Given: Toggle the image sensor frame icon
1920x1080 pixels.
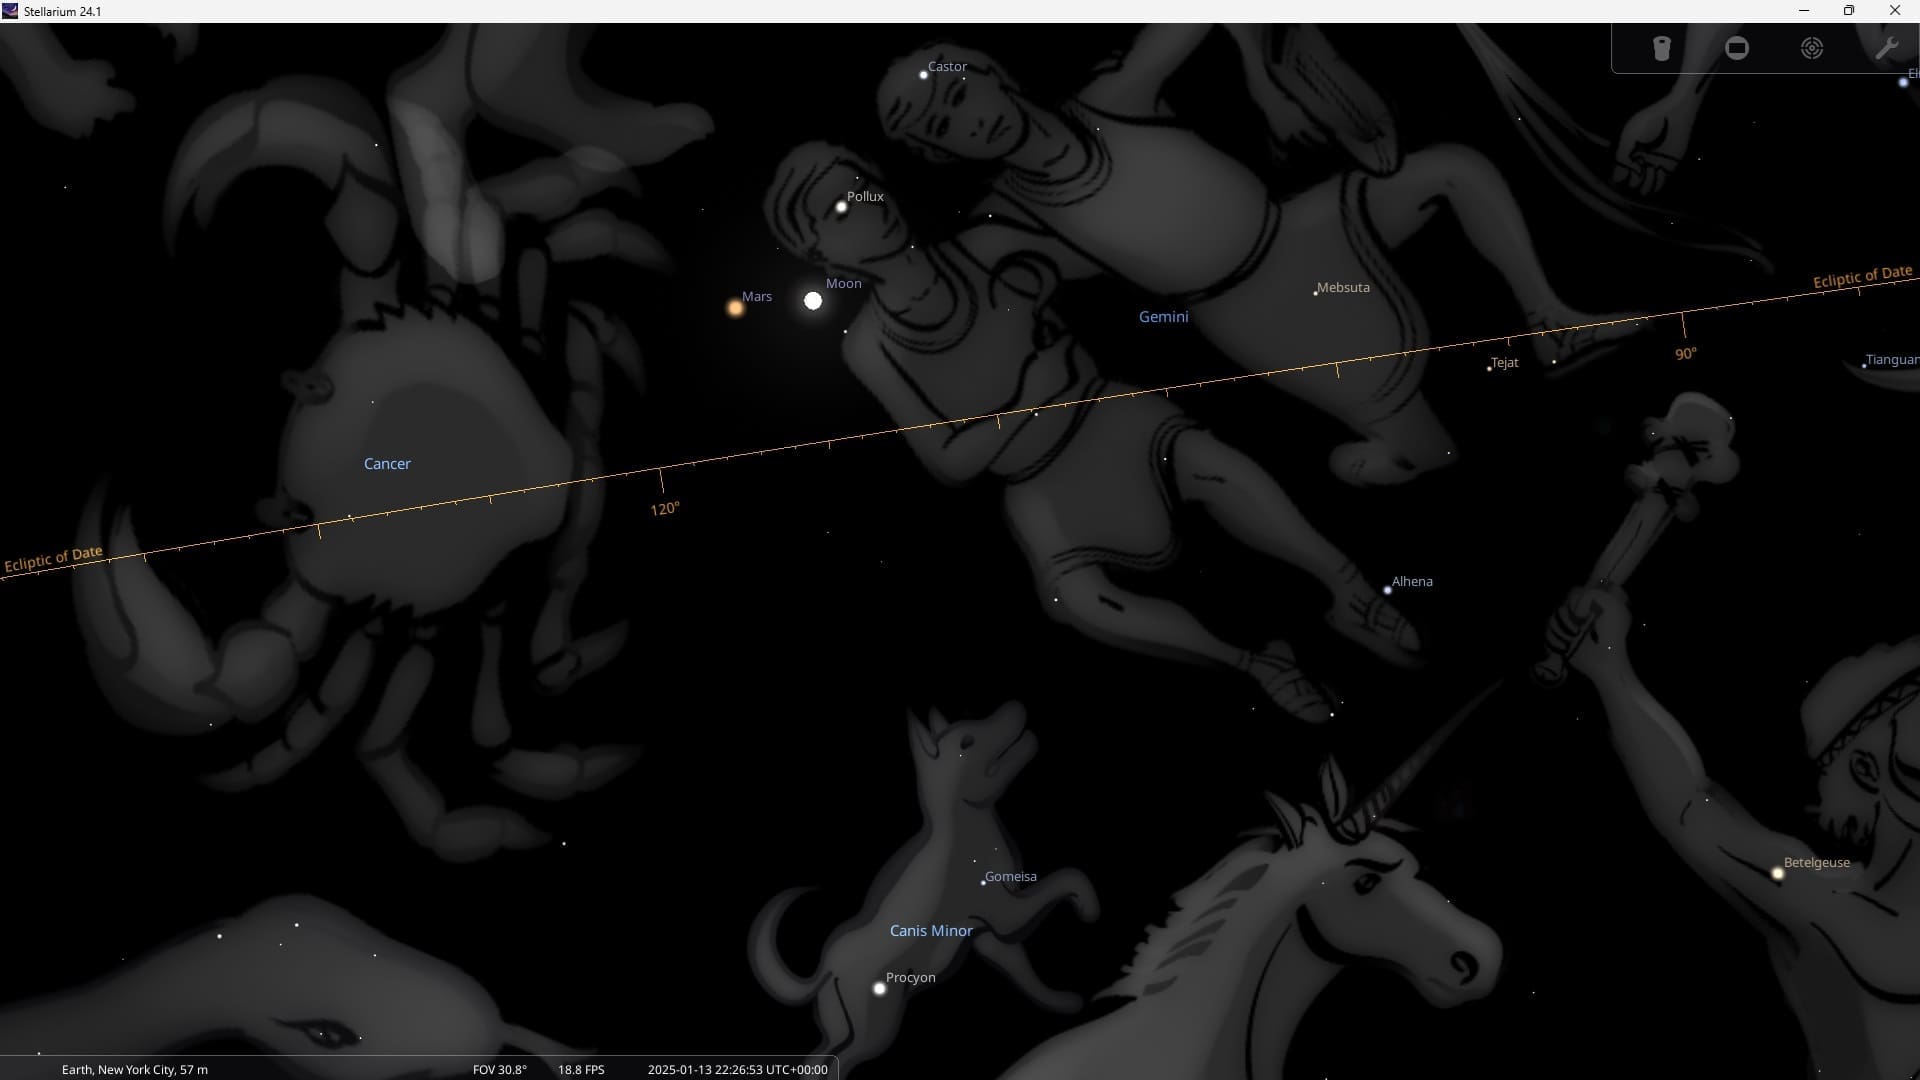Looking at the screenshot, I should pos(1737,48).
